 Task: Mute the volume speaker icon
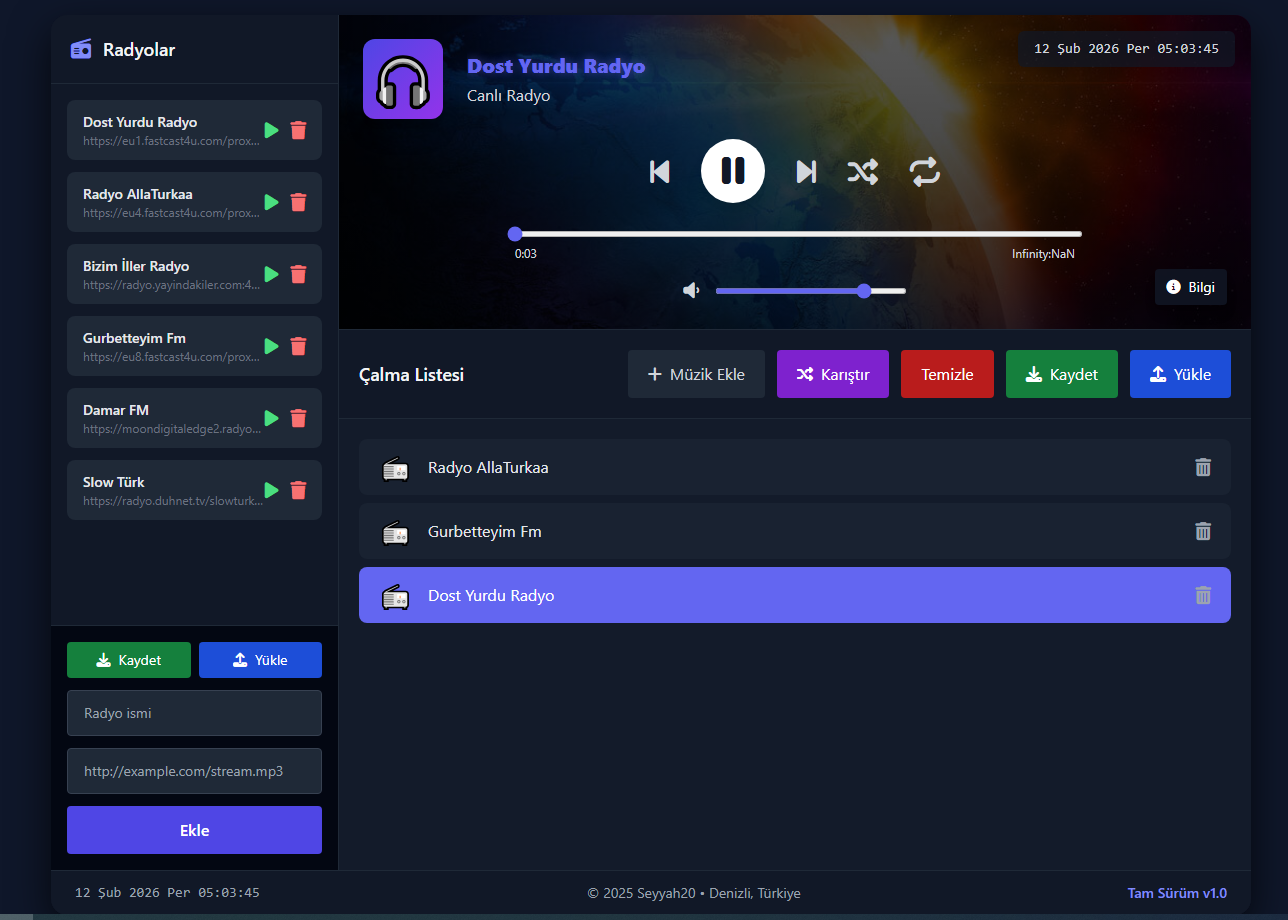tap(691, 290)
